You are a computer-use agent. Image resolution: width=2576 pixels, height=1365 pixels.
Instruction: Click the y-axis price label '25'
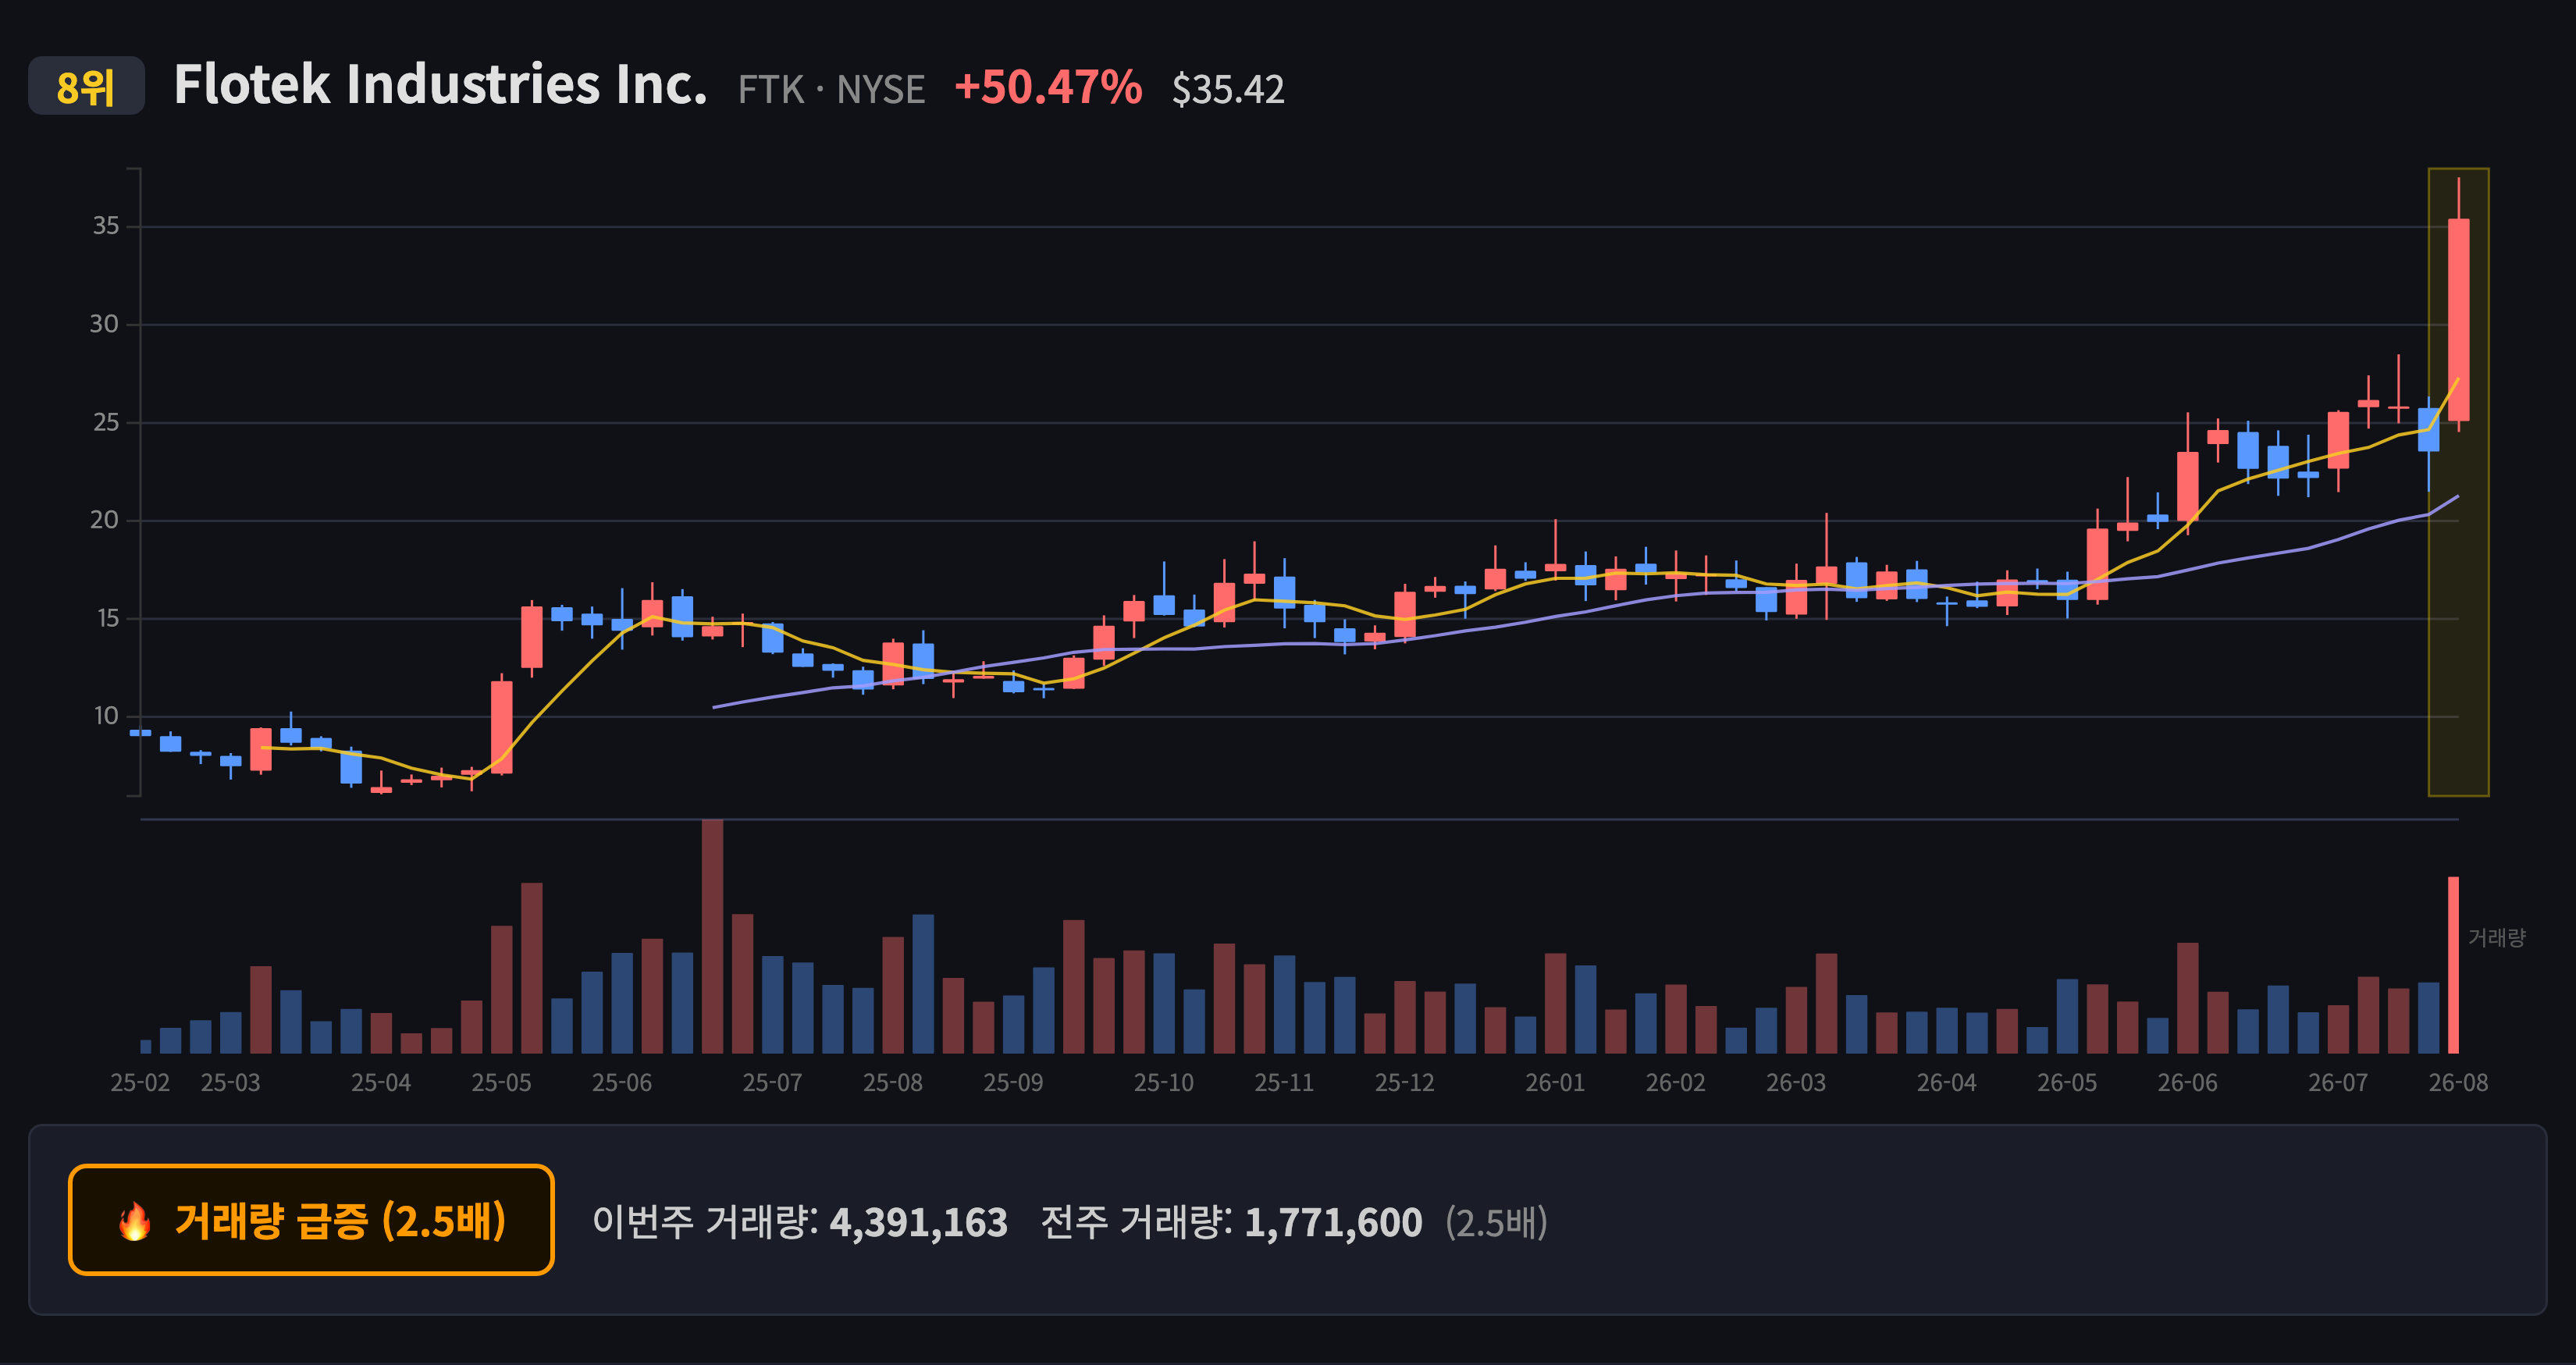tap(106, 422)
